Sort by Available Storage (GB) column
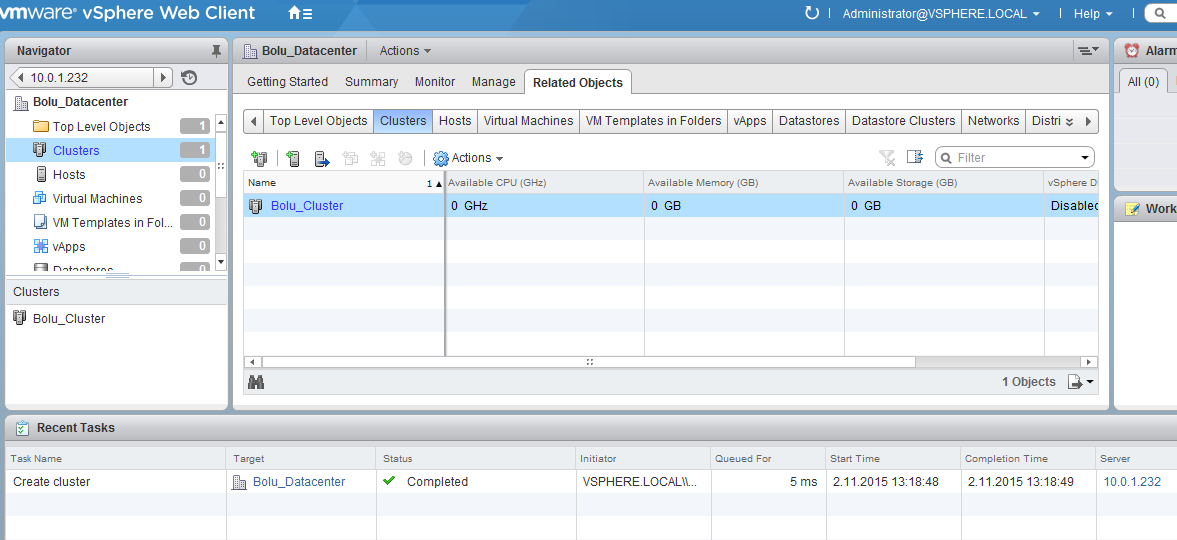The width and height of the screenshot is (1177, 540). pos(944,183)
